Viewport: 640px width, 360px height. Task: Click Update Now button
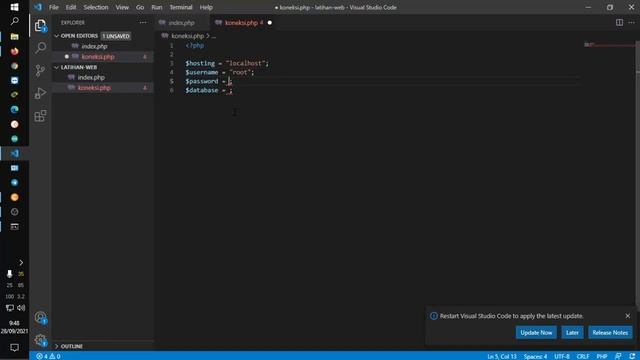point(536,332)
